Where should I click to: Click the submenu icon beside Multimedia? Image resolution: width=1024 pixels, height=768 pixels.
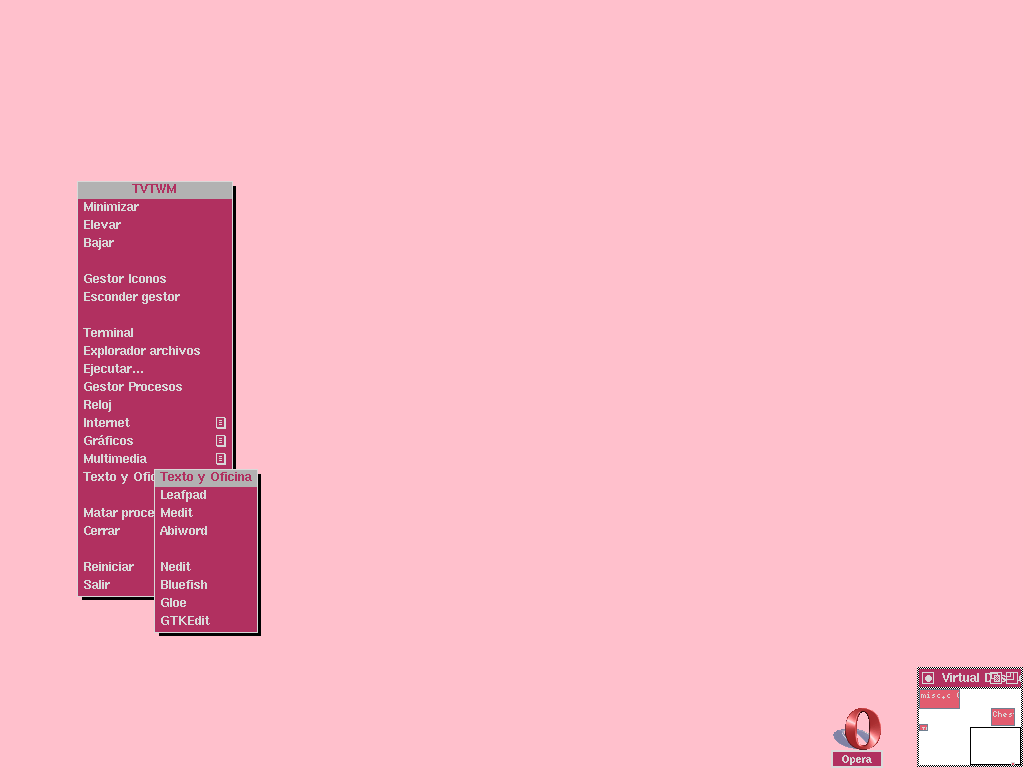tap(221, 459)
